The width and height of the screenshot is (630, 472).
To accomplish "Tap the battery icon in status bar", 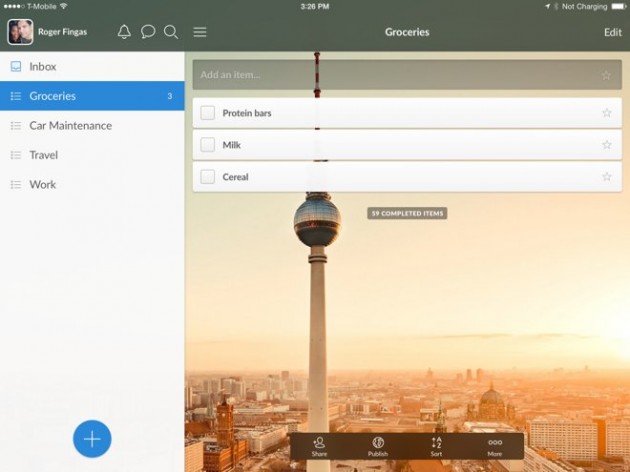I will click(619, 6).
